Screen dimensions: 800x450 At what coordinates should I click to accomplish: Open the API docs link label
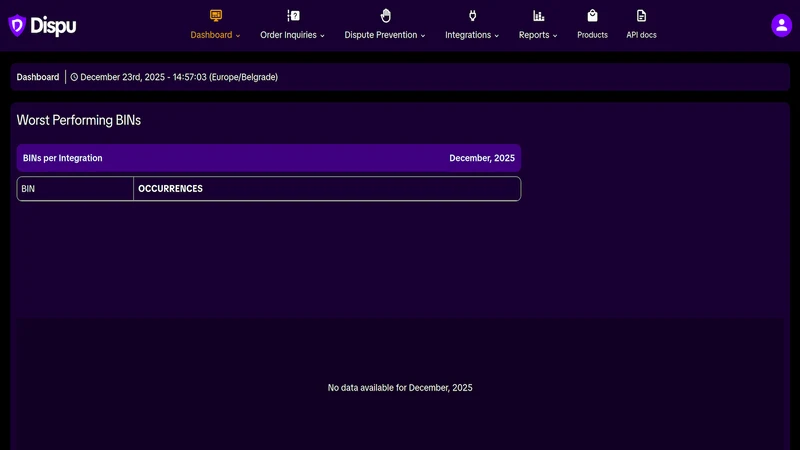[641, 35]
